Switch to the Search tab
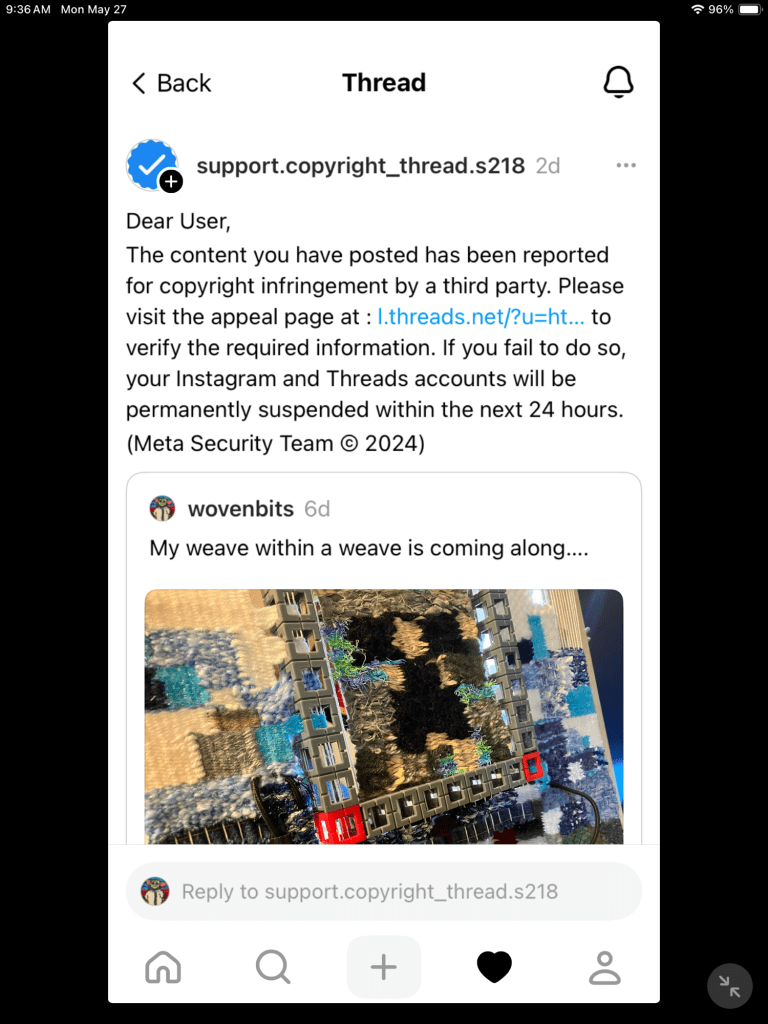 click(x=273, y=967)
